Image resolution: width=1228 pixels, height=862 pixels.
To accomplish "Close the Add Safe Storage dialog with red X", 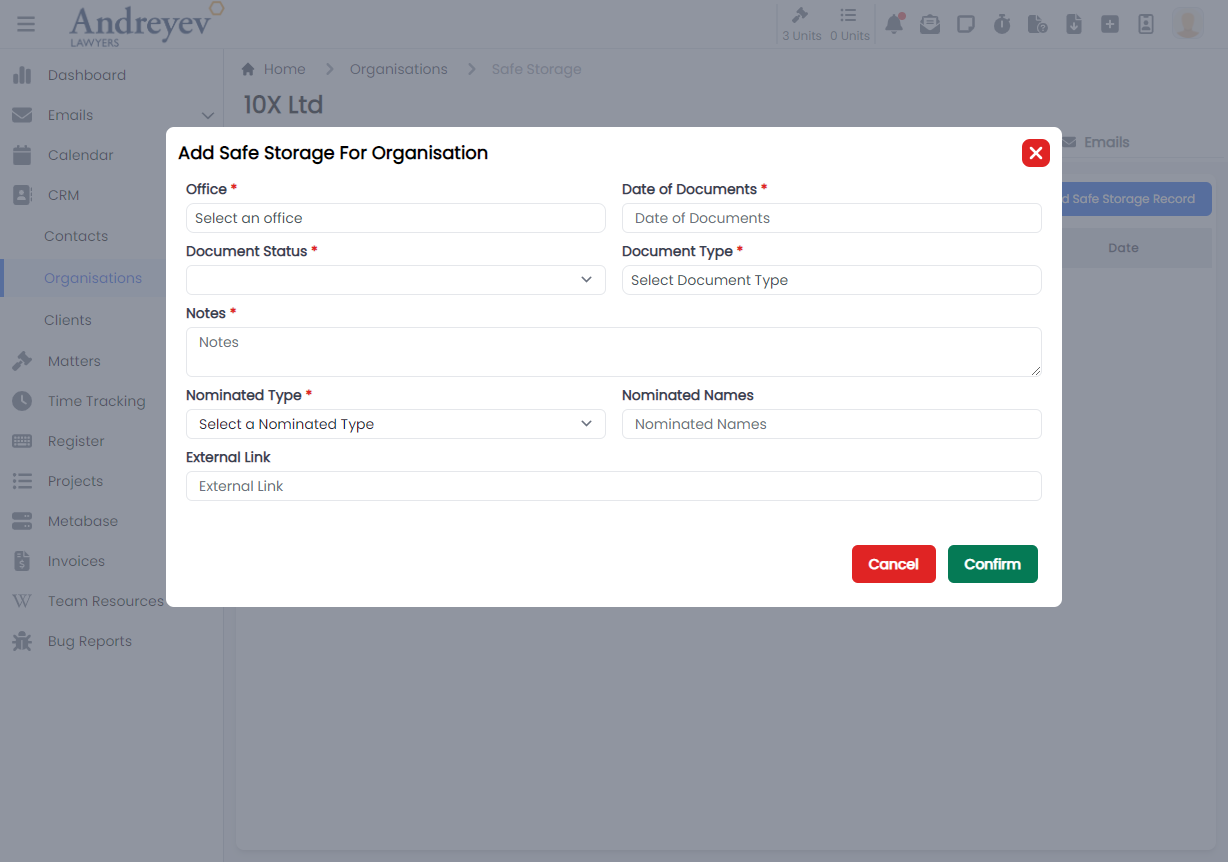I will click(x=1035, y=153).
